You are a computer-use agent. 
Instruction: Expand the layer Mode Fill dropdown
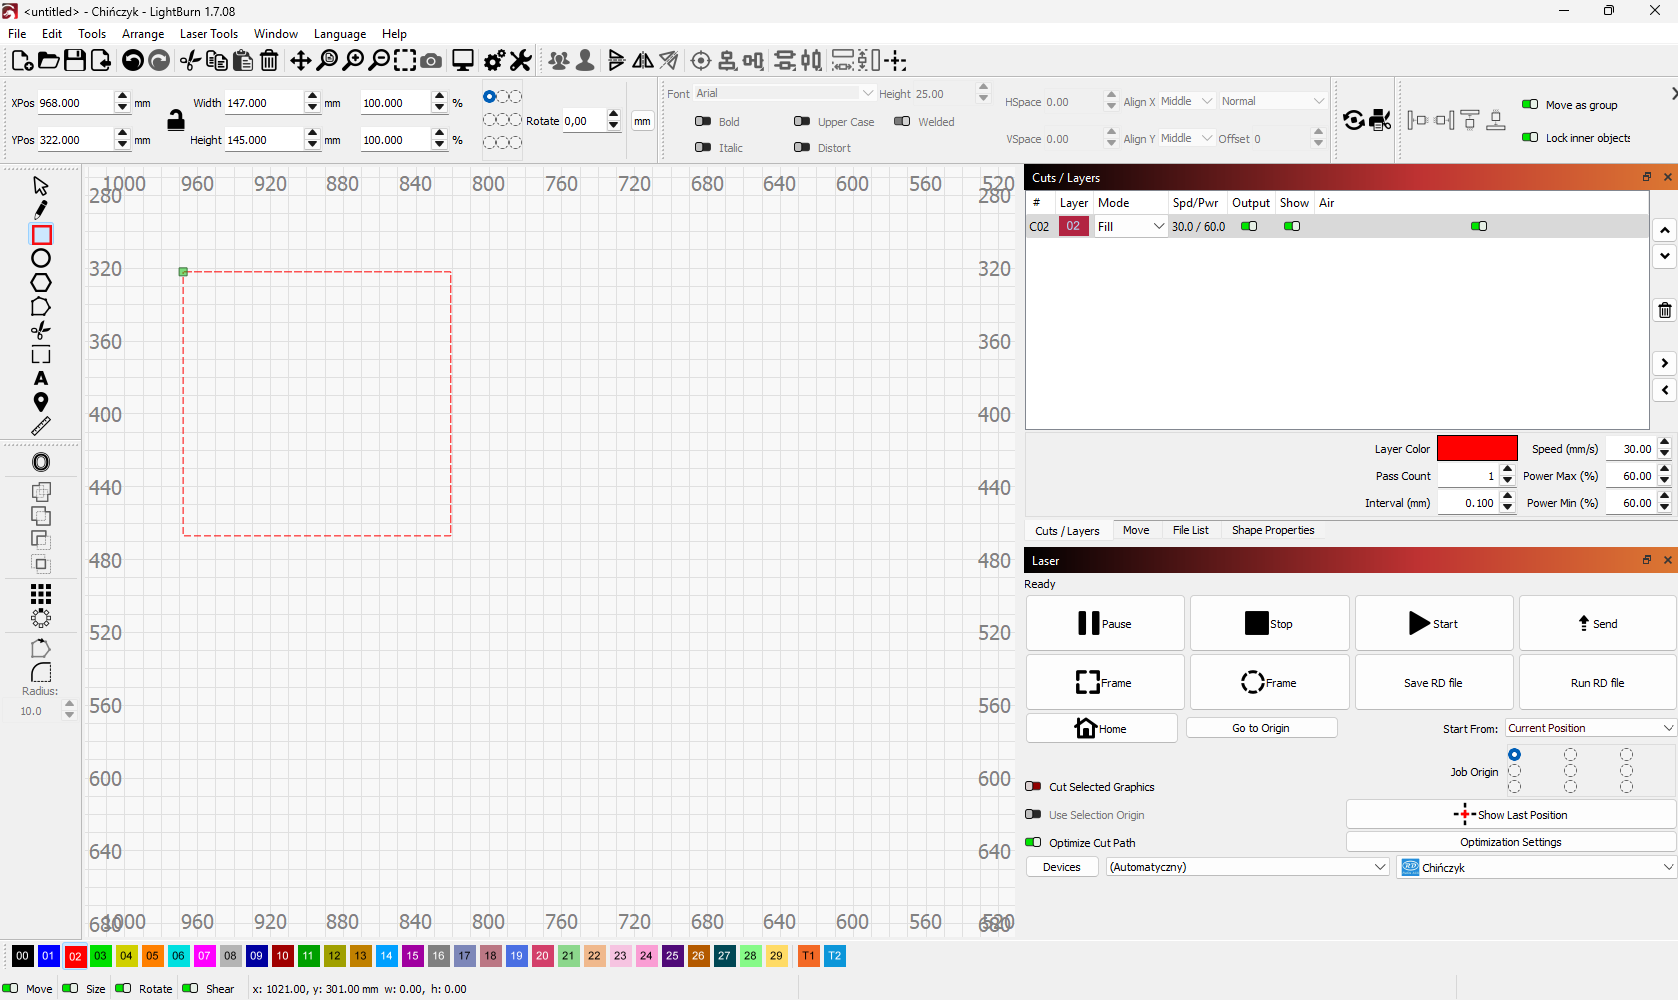point(1131,227)
